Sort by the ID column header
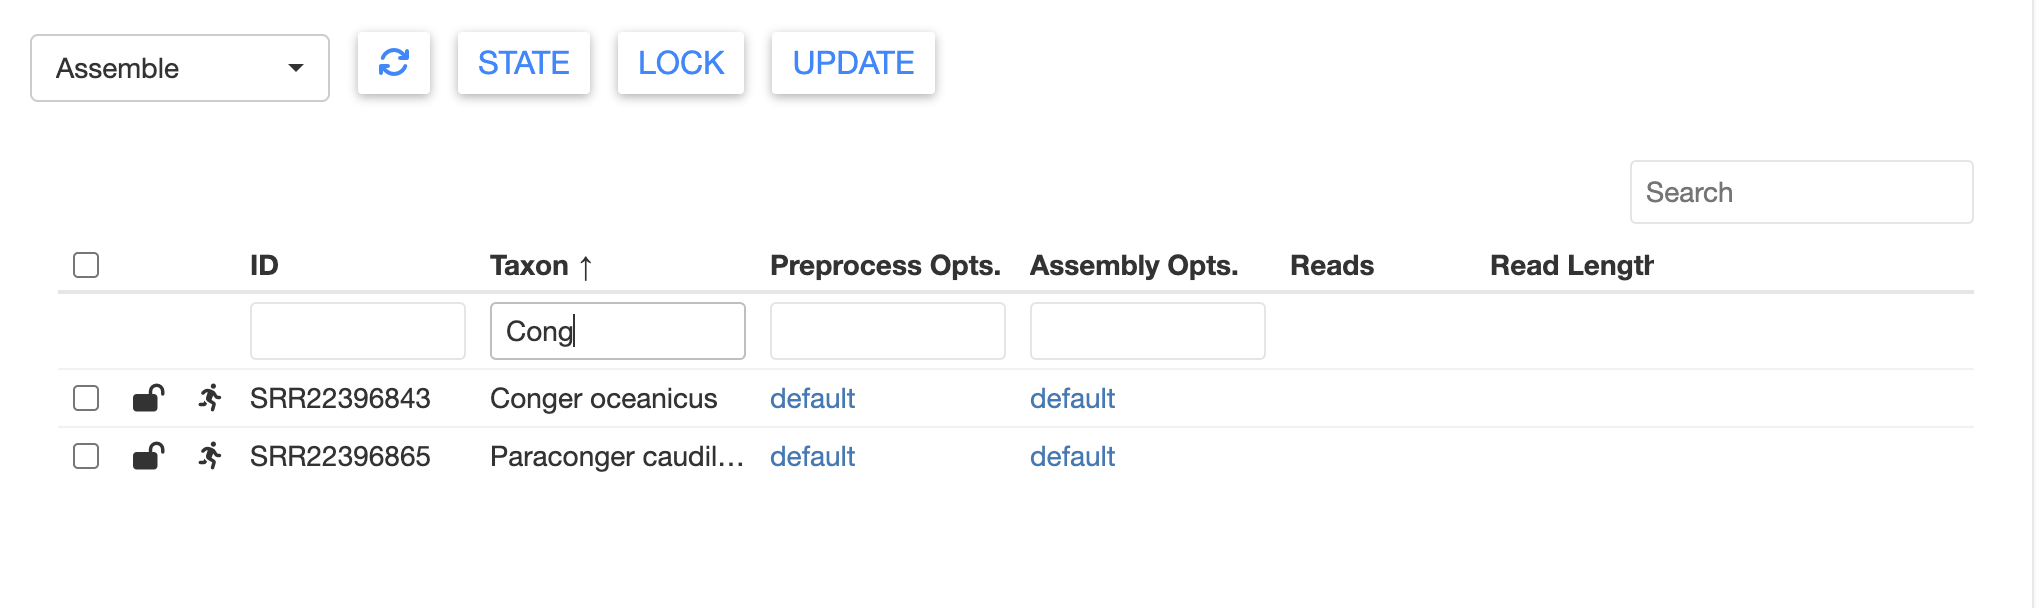This screenshot has height=608, width=2036. click(264, 265)
